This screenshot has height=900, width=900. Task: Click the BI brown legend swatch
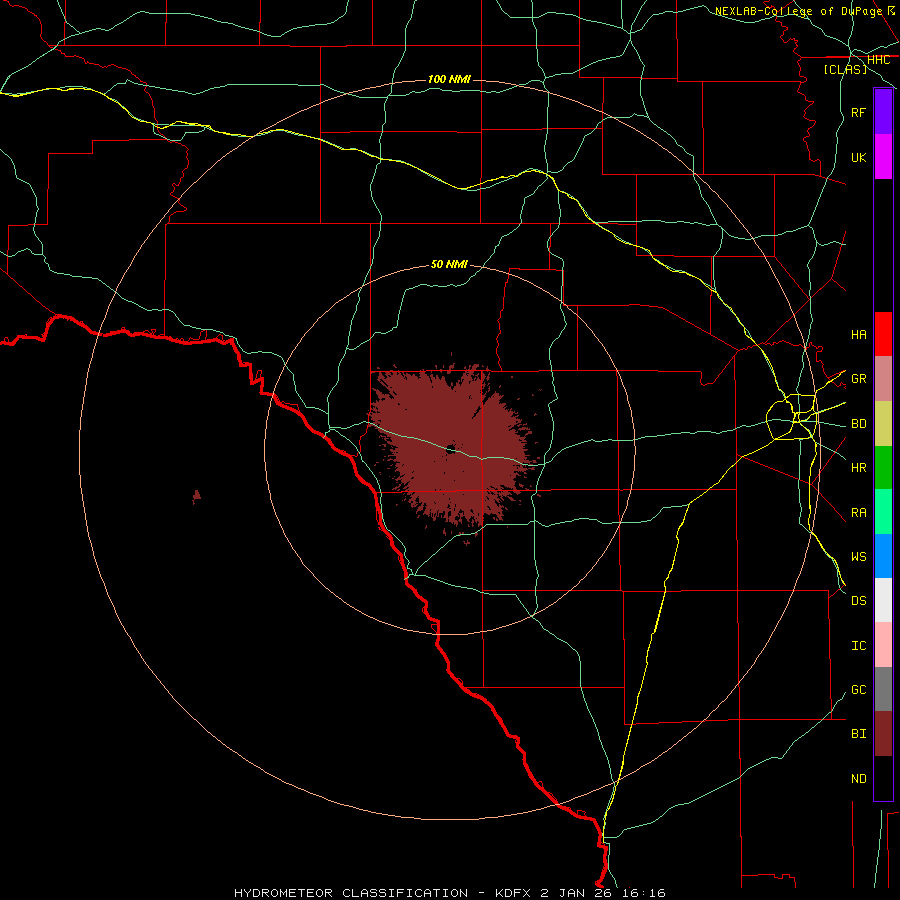tap(883, 734)
